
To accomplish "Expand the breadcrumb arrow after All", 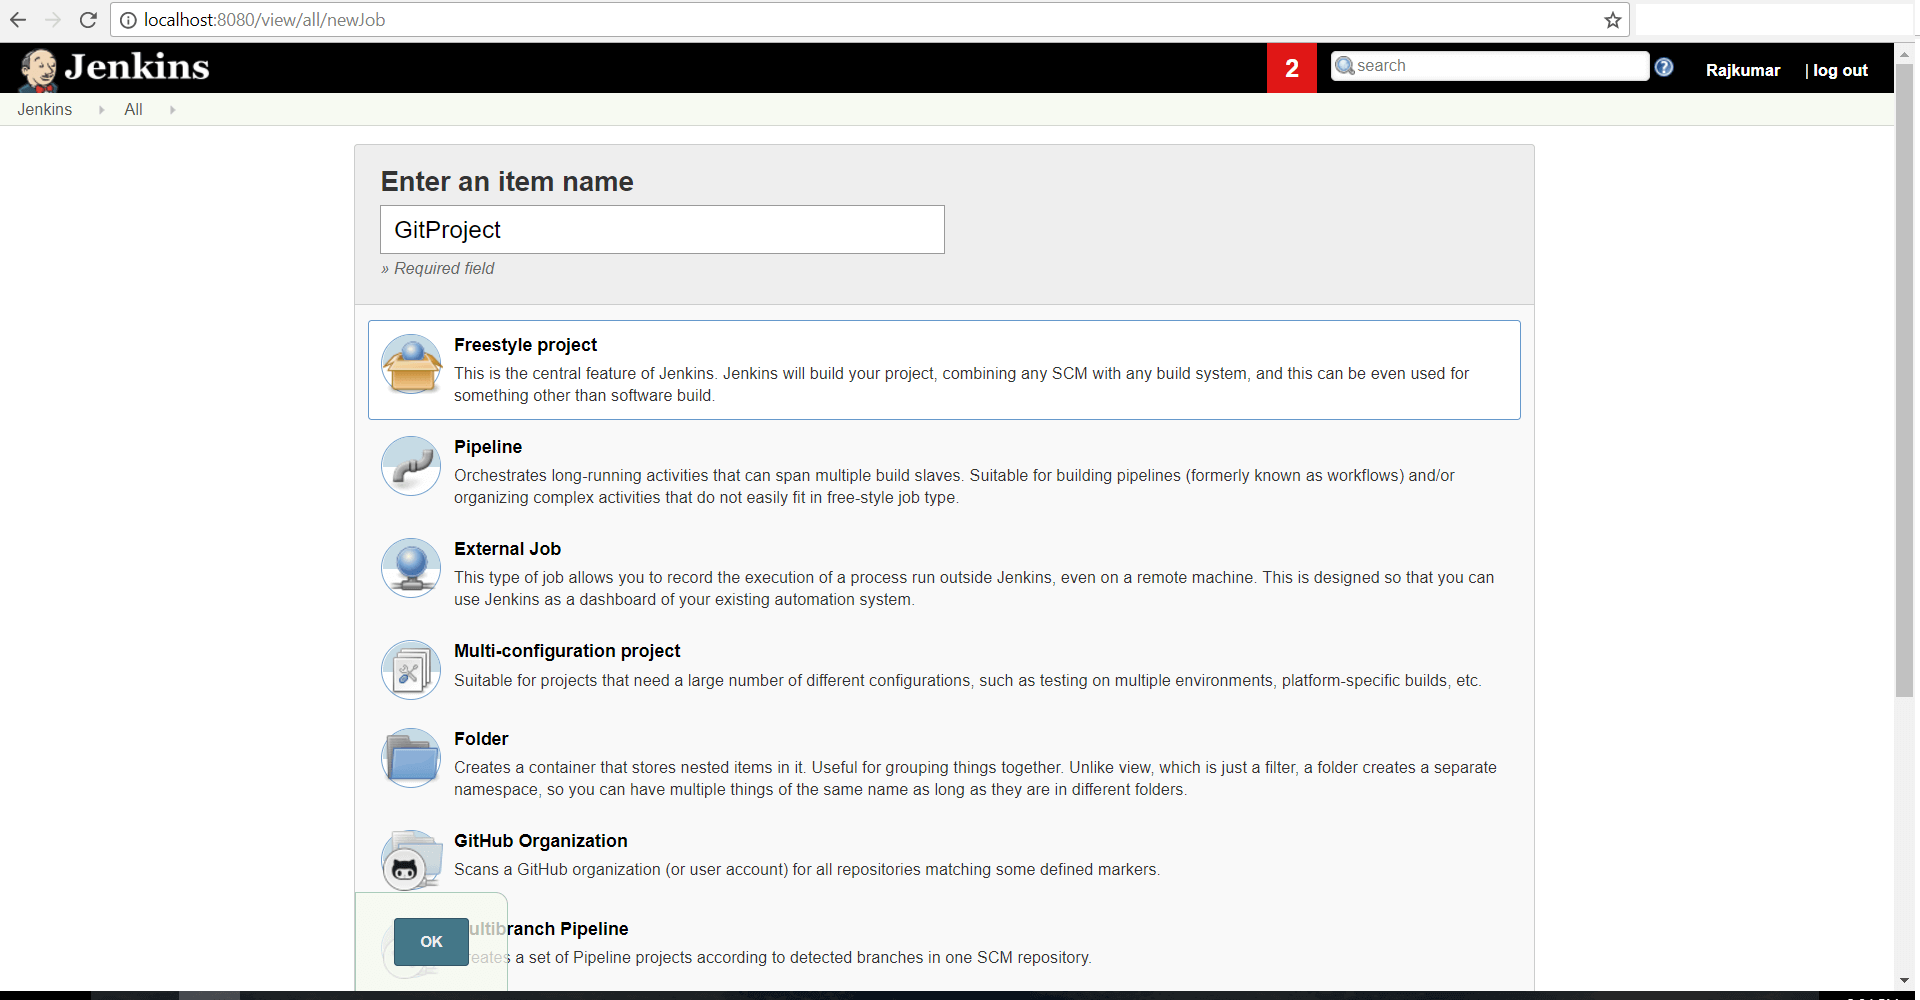I will point(171,109).
